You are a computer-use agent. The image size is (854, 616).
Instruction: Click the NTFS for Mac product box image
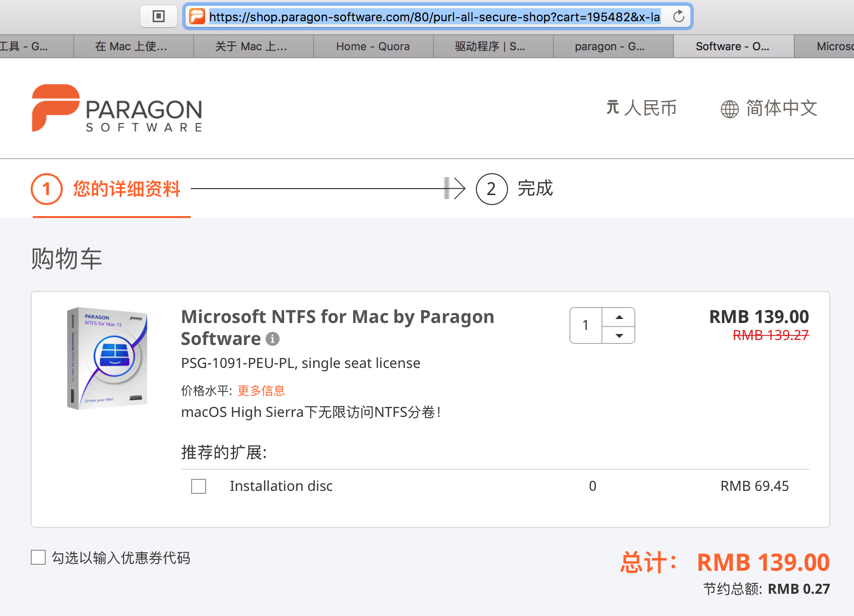point(107,358)
